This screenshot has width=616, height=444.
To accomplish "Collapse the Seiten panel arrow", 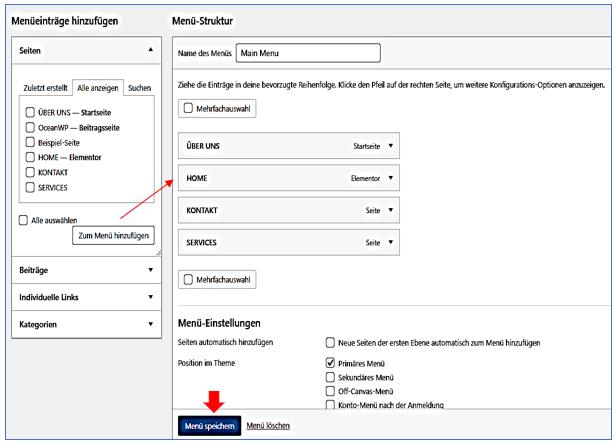I will coord(151,49).
